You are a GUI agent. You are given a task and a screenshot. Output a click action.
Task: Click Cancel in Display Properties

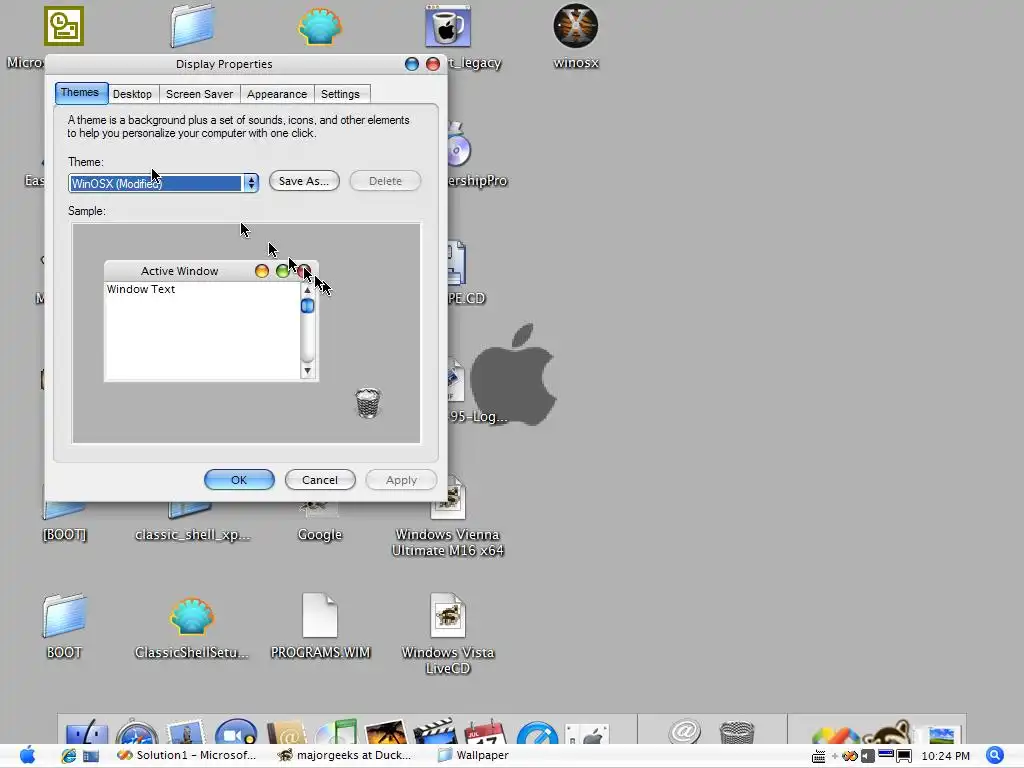pyautogui.click(x=320, y=480)
